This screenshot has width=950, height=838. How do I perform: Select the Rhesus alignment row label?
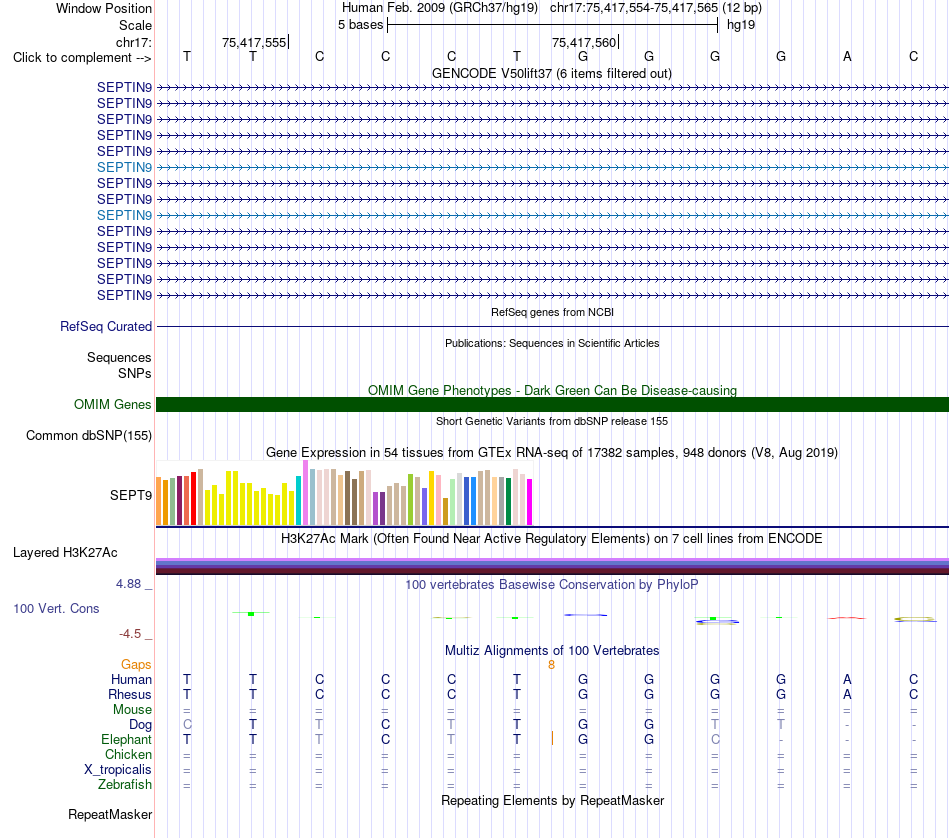tap(130, 694)
